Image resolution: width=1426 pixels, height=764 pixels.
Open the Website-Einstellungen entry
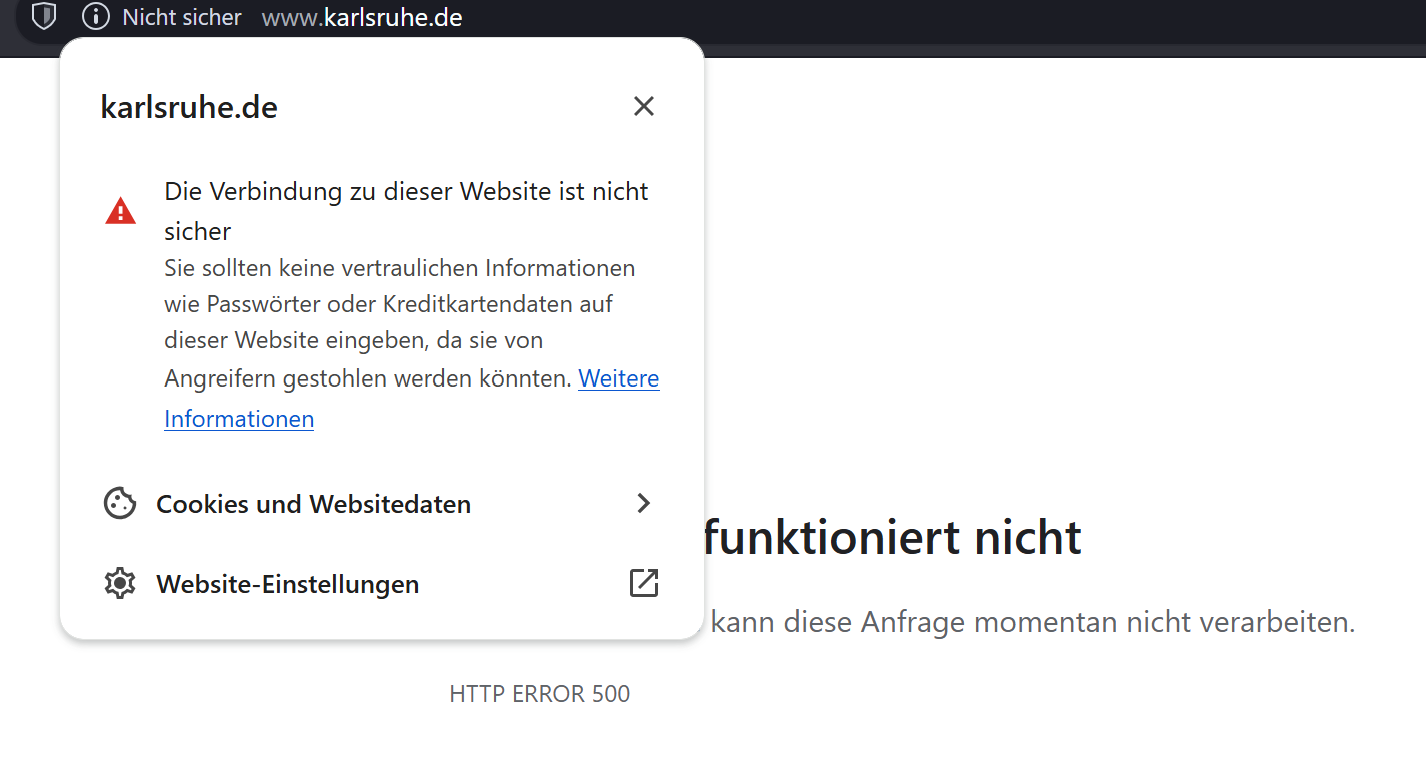(x=288, y=584)
